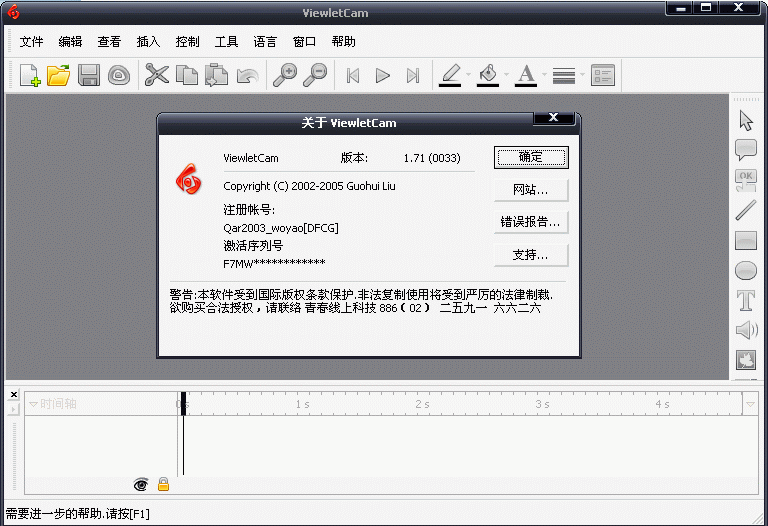Jump to previous slide control
768x526 pixels.
coord(353,76)
